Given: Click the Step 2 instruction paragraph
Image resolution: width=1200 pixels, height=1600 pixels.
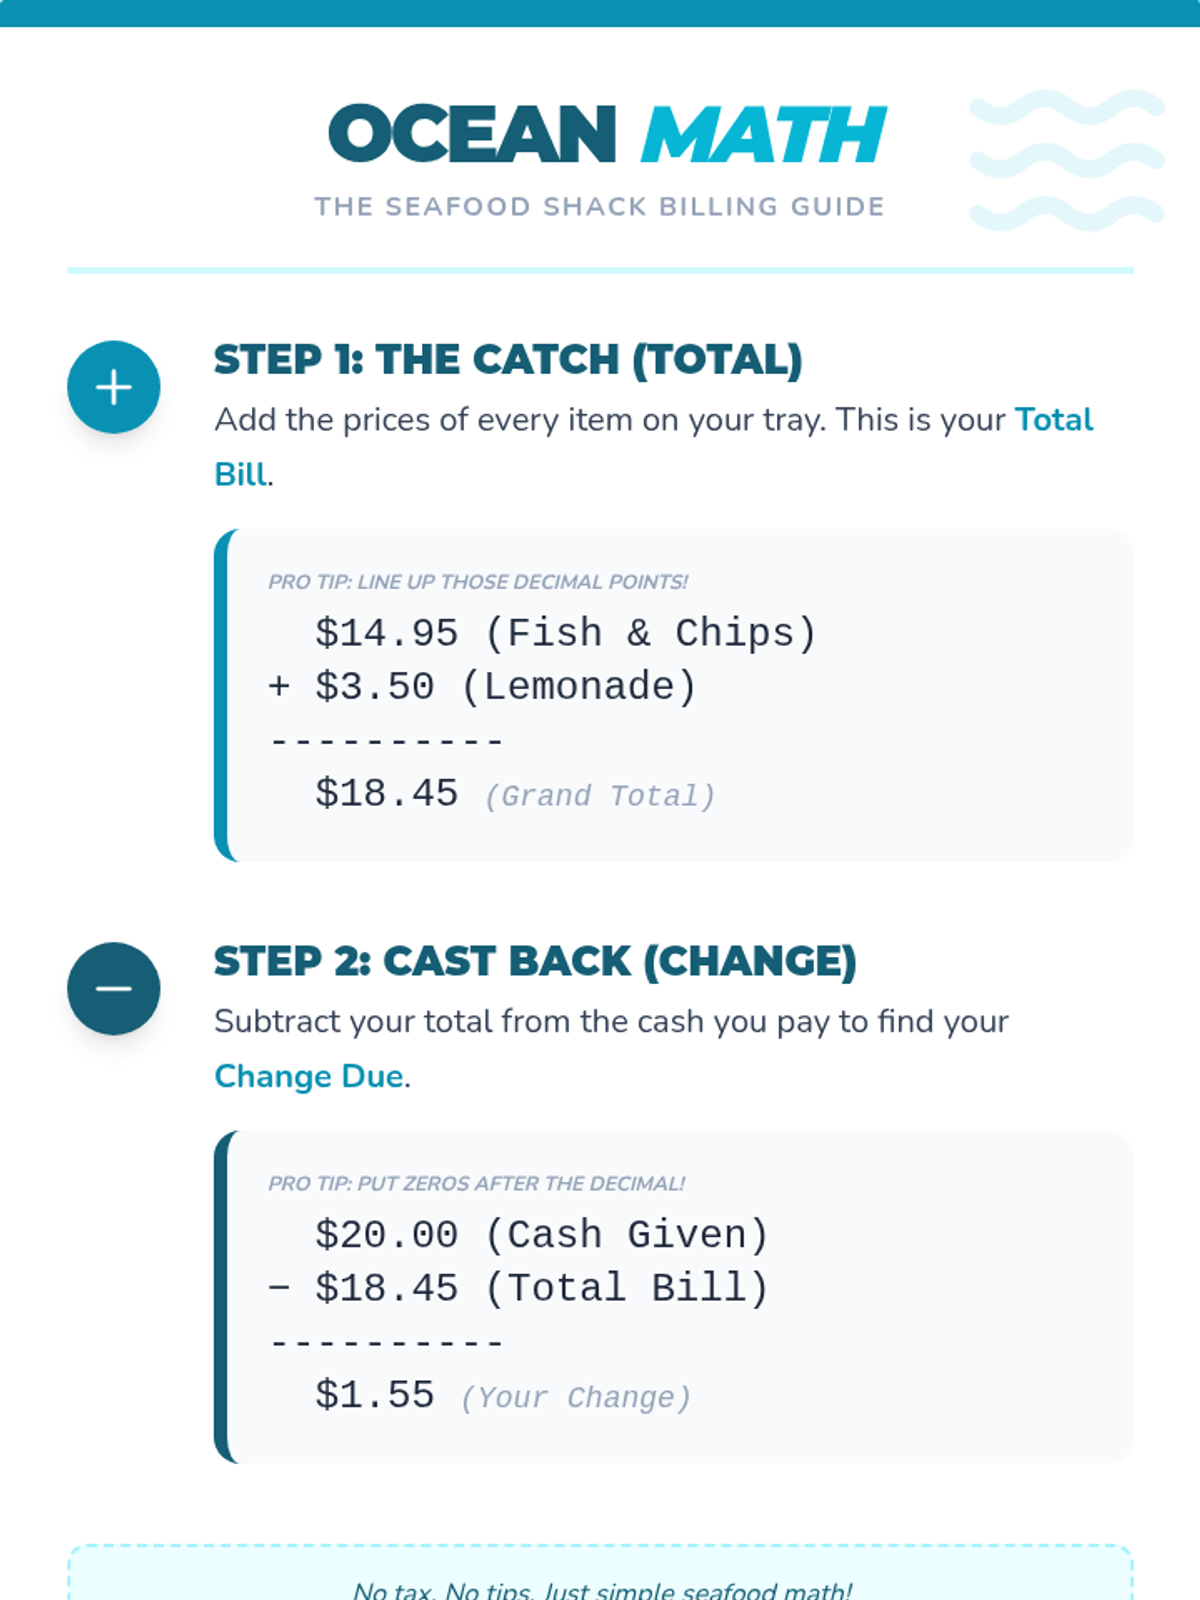Looking at the screenshot, I should tap(610, 1021).
